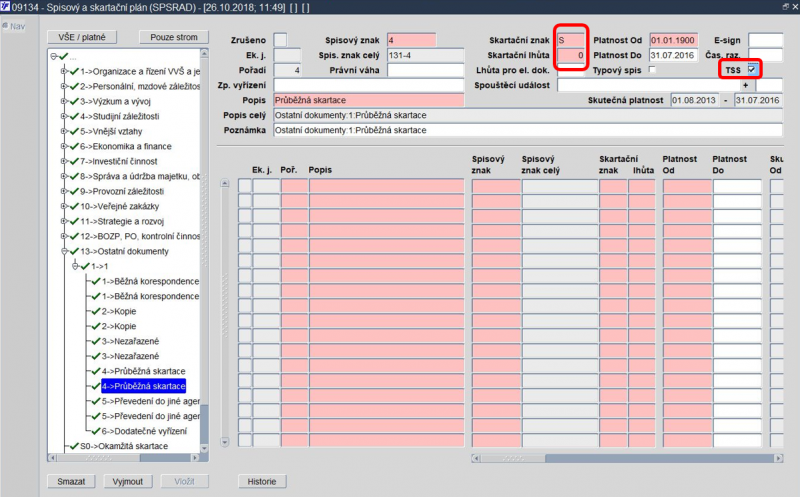Click the Nav icon in the left sidebar
Viewport: 800px width, 497px height.
(5, 26)
